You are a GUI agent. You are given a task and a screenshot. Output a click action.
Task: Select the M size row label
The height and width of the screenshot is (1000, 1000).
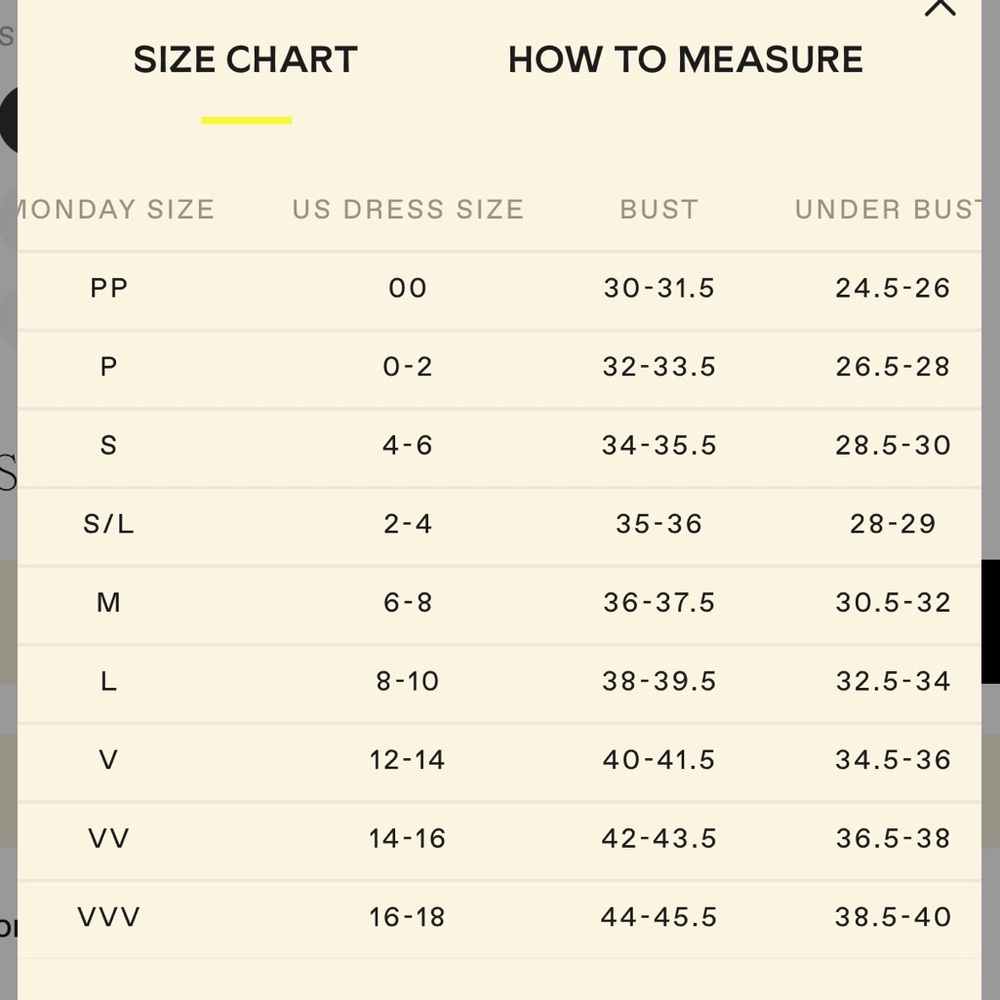pyautogui.click(x=109, y=603)
